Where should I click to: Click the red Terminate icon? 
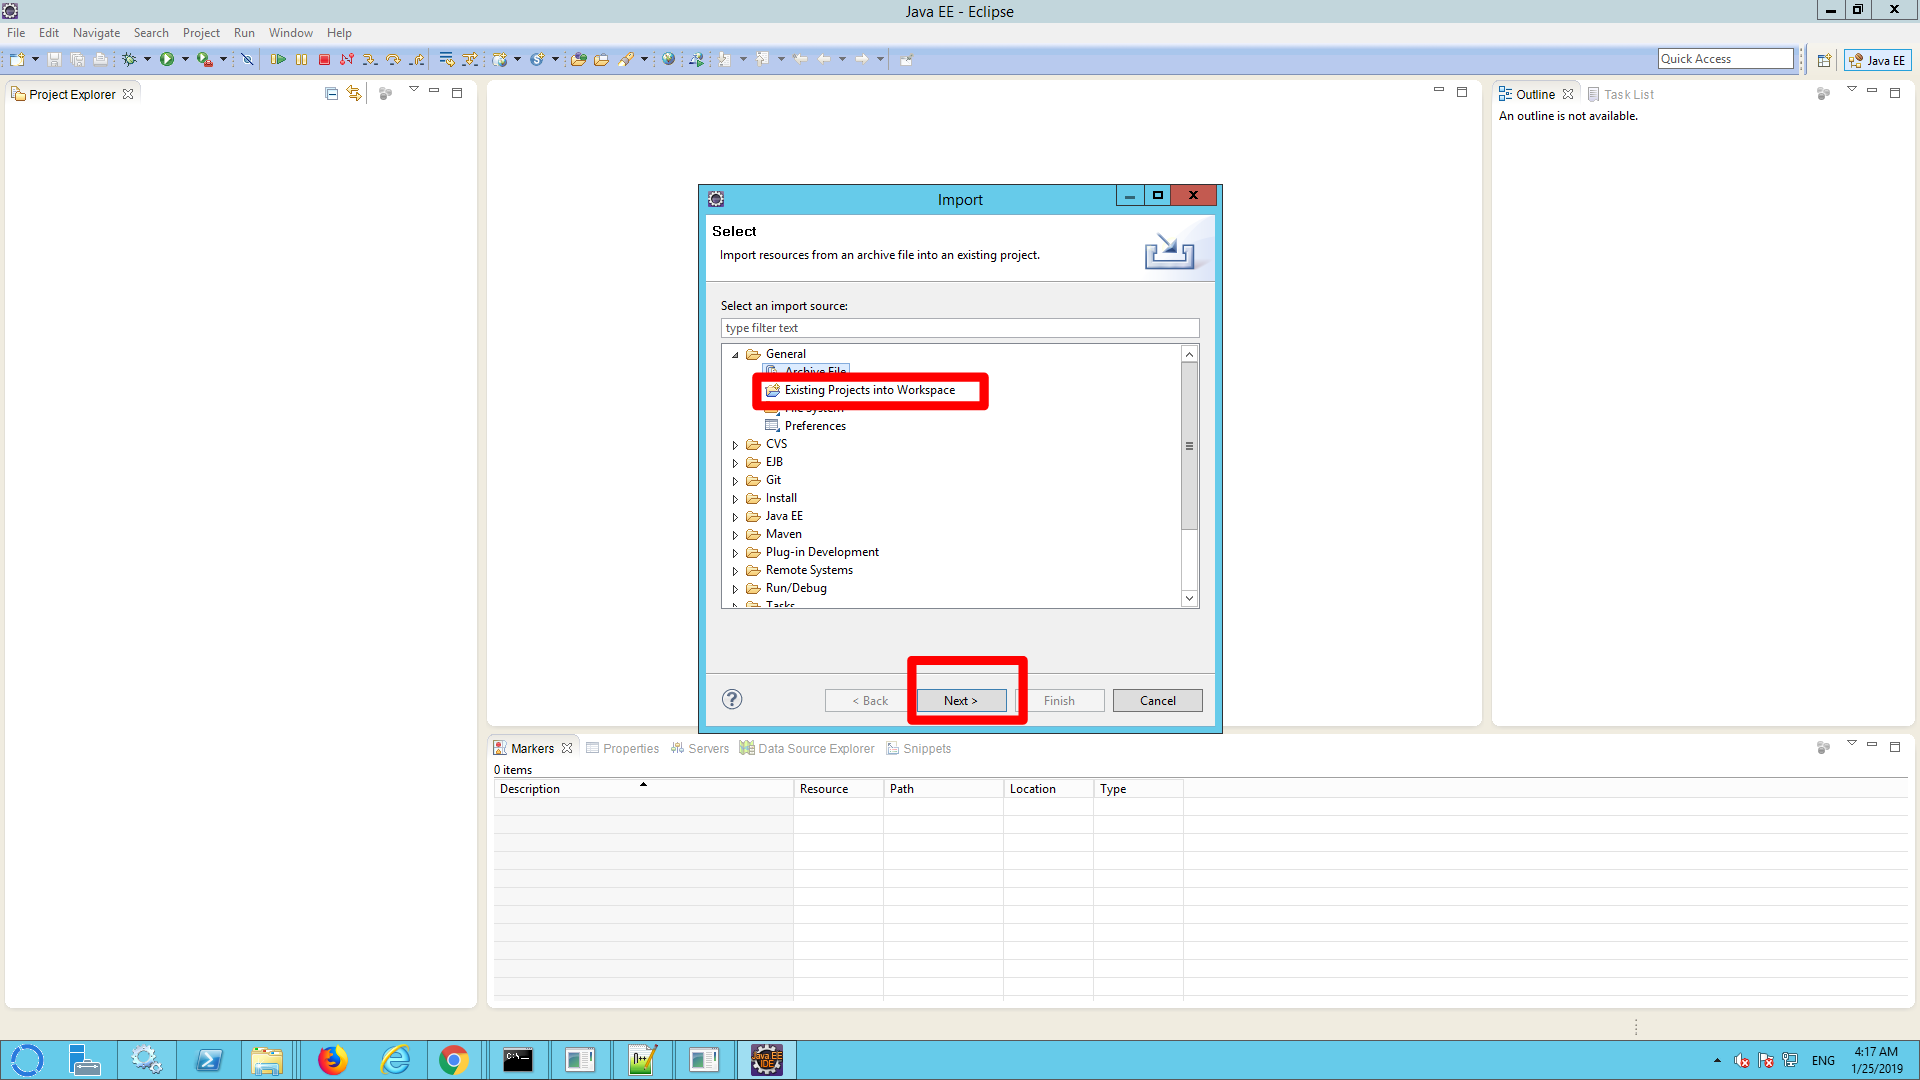324,60
